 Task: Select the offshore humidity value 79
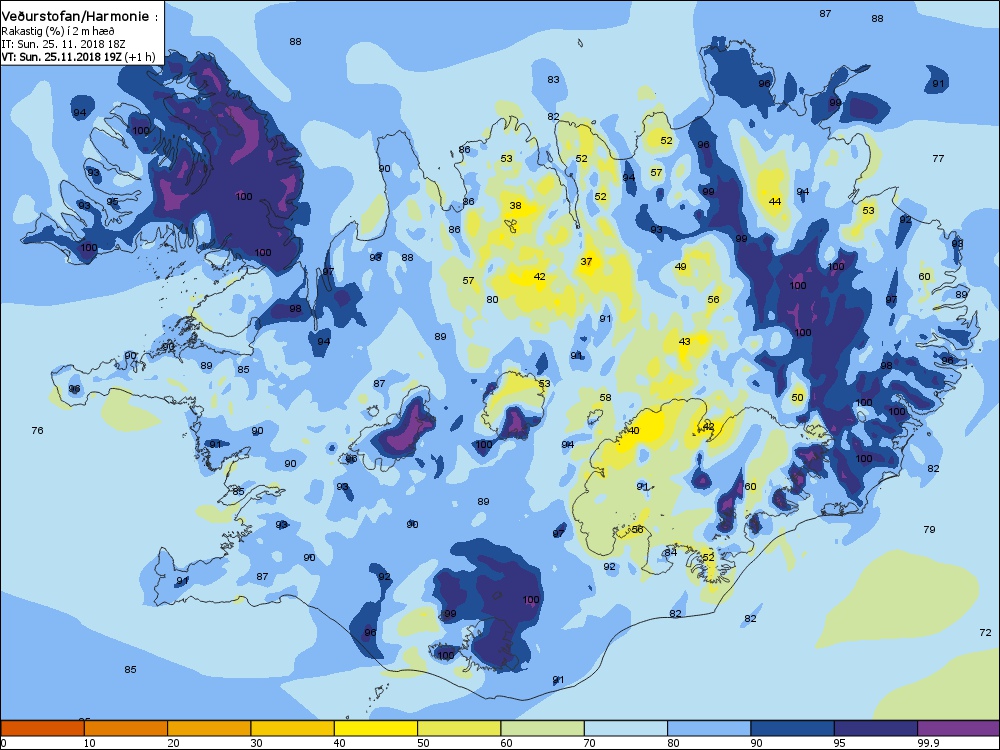(929, 529)
